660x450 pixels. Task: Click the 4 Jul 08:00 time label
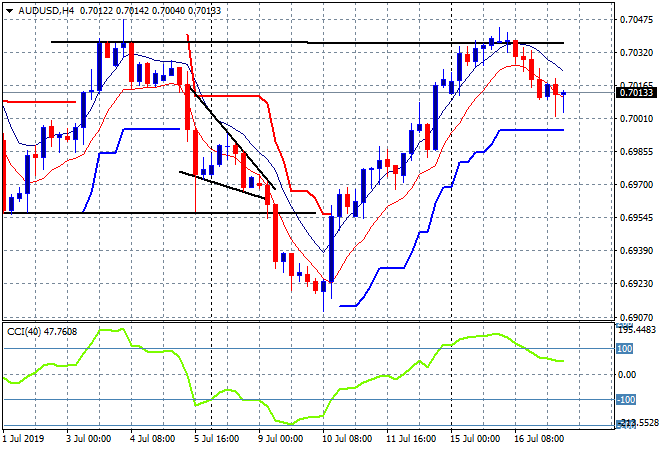[x=152, y=439]
